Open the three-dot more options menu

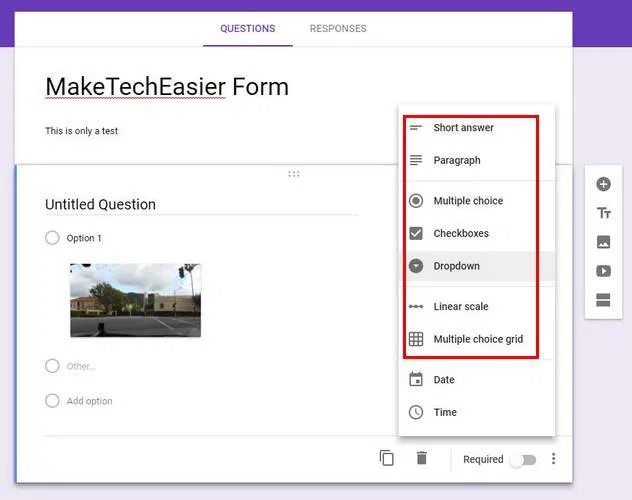click(554, 459)
